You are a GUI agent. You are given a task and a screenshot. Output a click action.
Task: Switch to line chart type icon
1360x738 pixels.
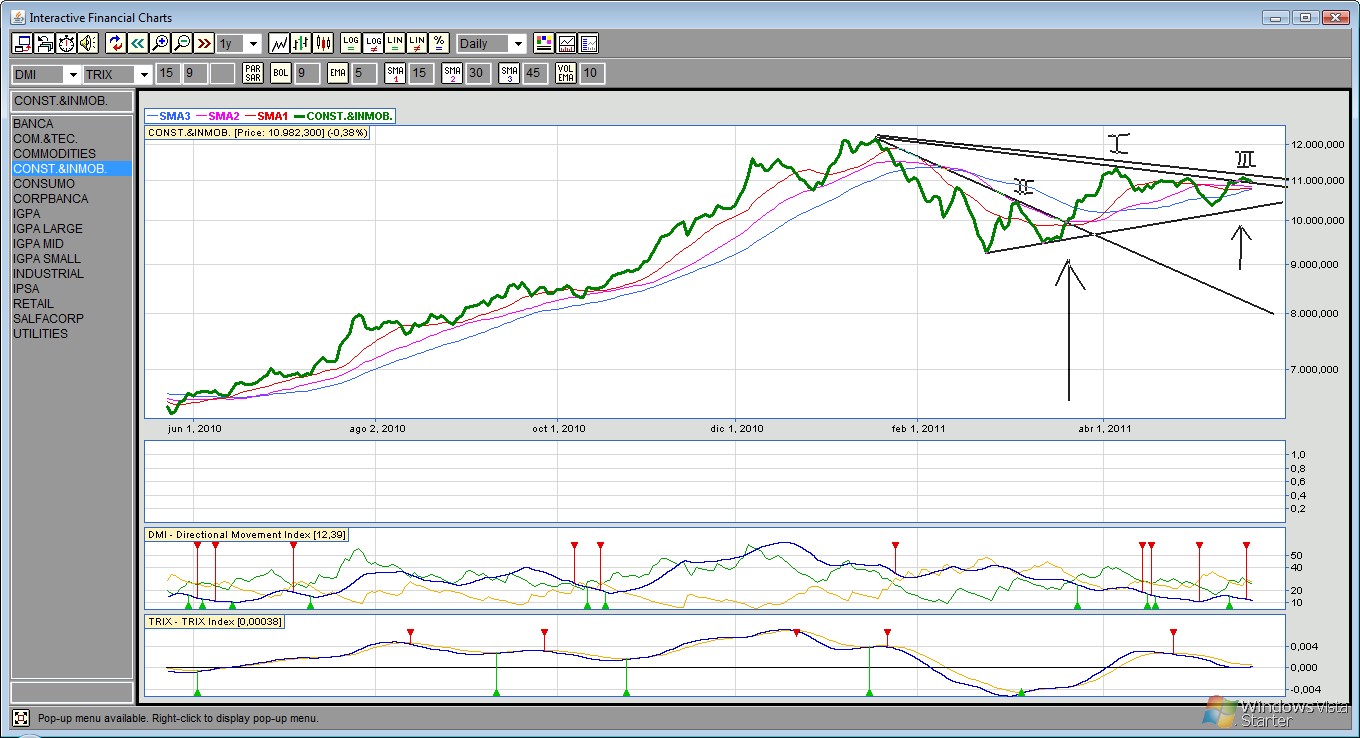[x=279, y=43]
